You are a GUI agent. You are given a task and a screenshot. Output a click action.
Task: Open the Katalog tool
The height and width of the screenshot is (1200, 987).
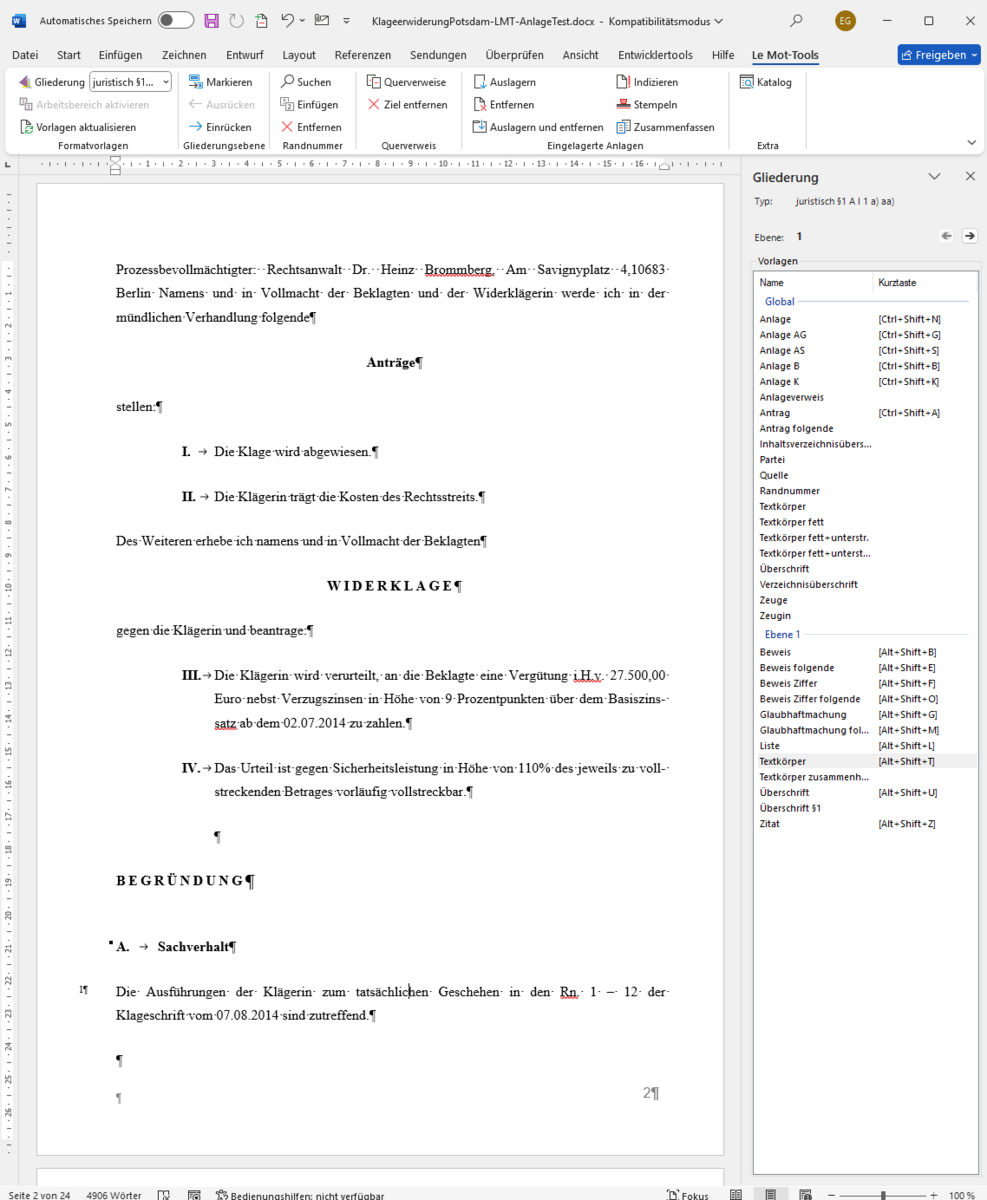point(766,82)
